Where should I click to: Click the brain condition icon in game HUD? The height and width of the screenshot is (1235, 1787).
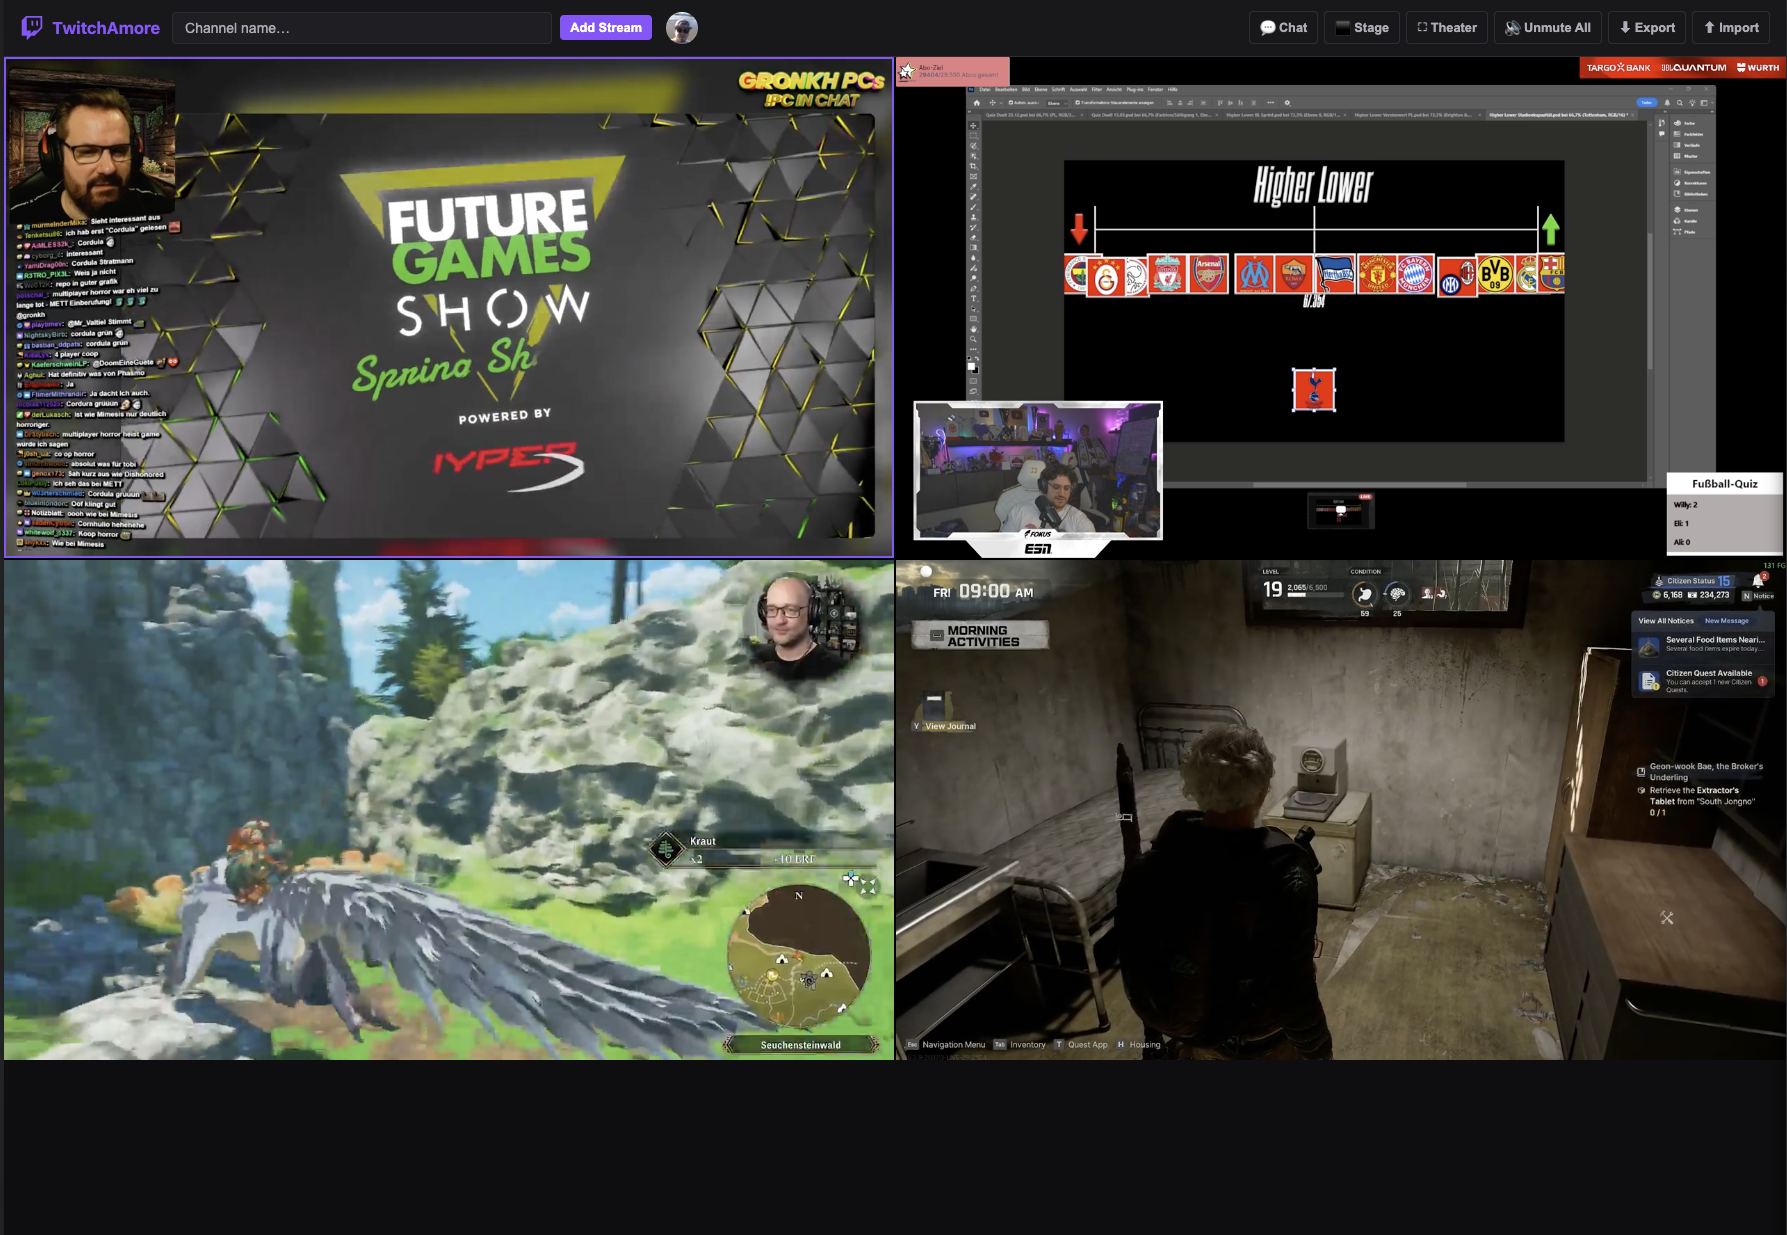[x=1397, y=594]
